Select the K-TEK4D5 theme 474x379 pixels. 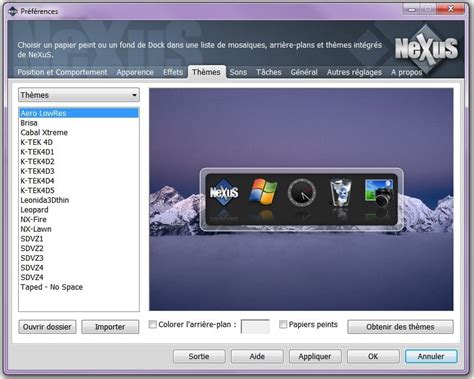(79, 190)
